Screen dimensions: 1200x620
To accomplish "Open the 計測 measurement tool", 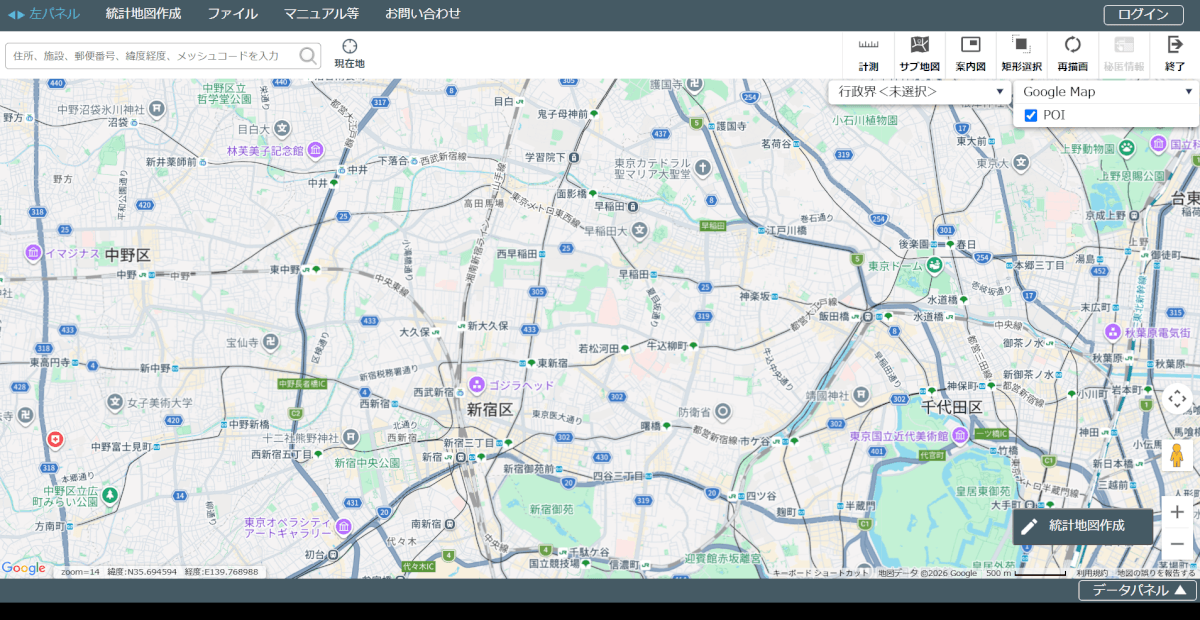I will click(868, 54).
